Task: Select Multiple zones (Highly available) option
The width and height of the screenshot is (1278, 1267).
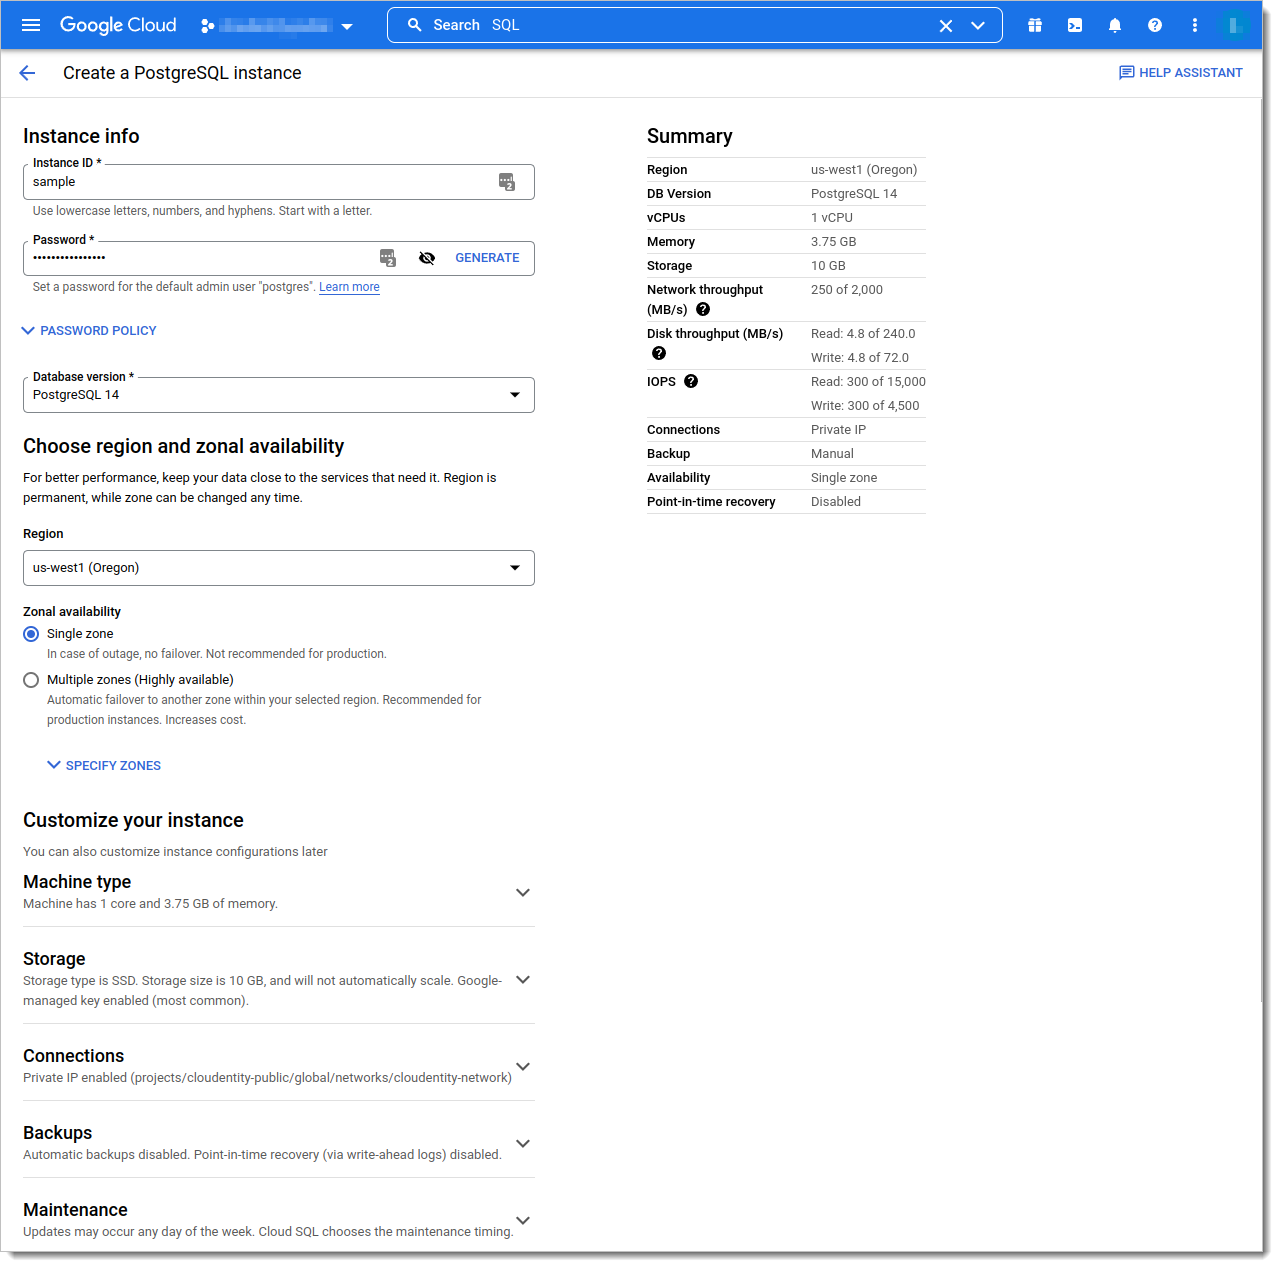Action: (x=31, y=680)
